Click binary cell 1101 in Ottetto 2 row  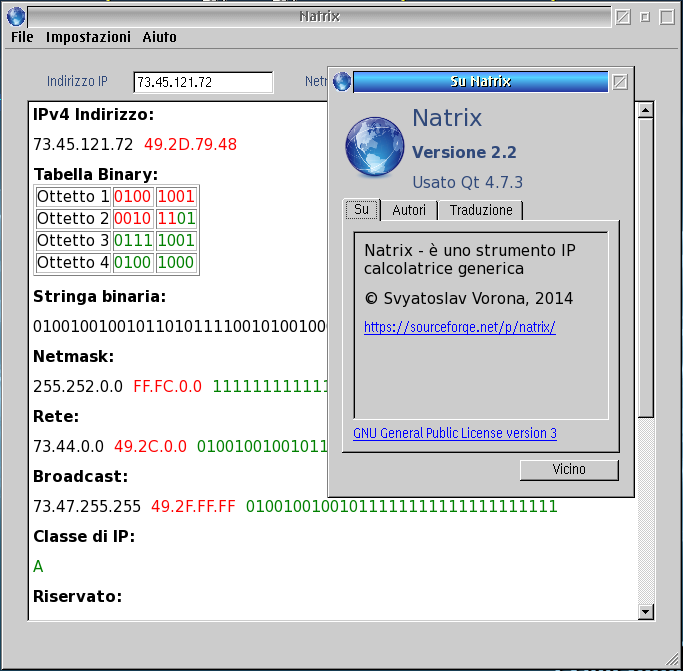(176, 218)
